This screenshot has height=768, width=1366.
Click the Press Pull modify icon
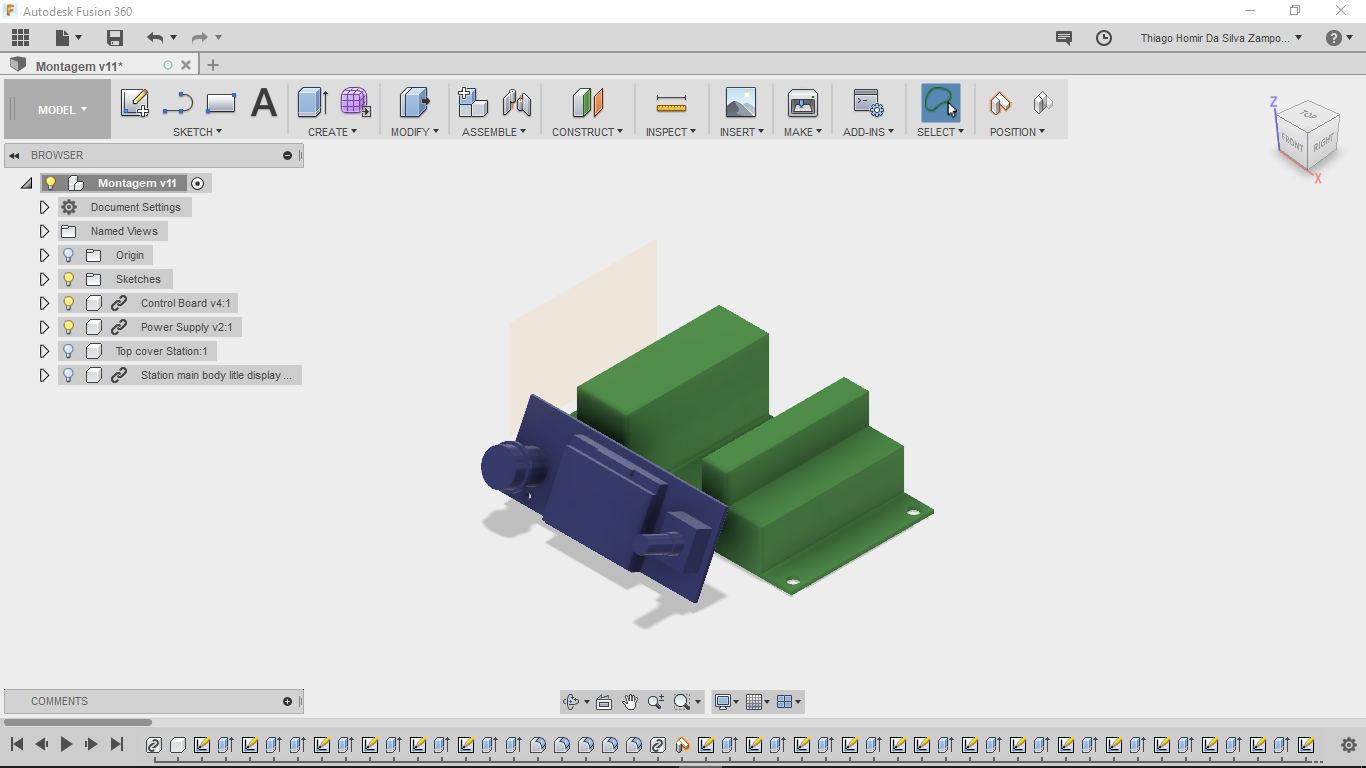pyautogui.click(x=414, y=102)
